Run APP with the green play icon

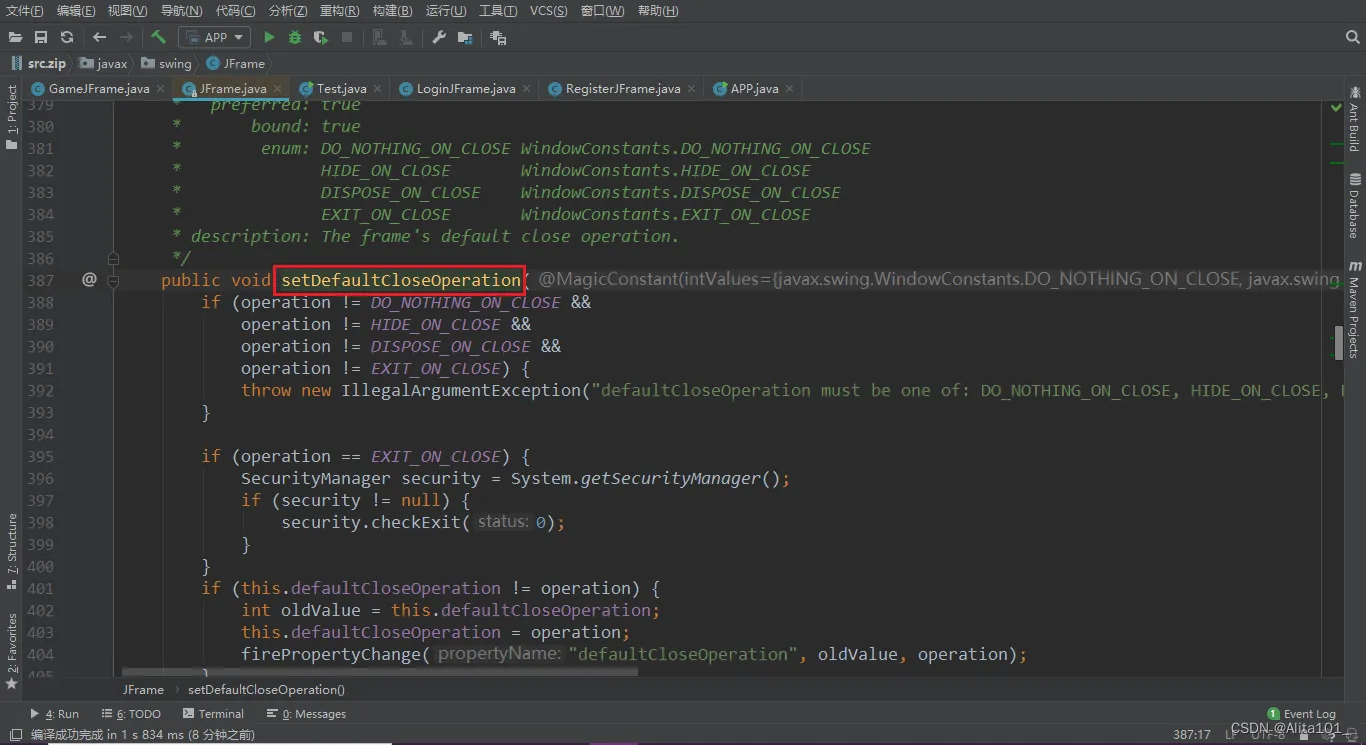click(x=269, y=37)
